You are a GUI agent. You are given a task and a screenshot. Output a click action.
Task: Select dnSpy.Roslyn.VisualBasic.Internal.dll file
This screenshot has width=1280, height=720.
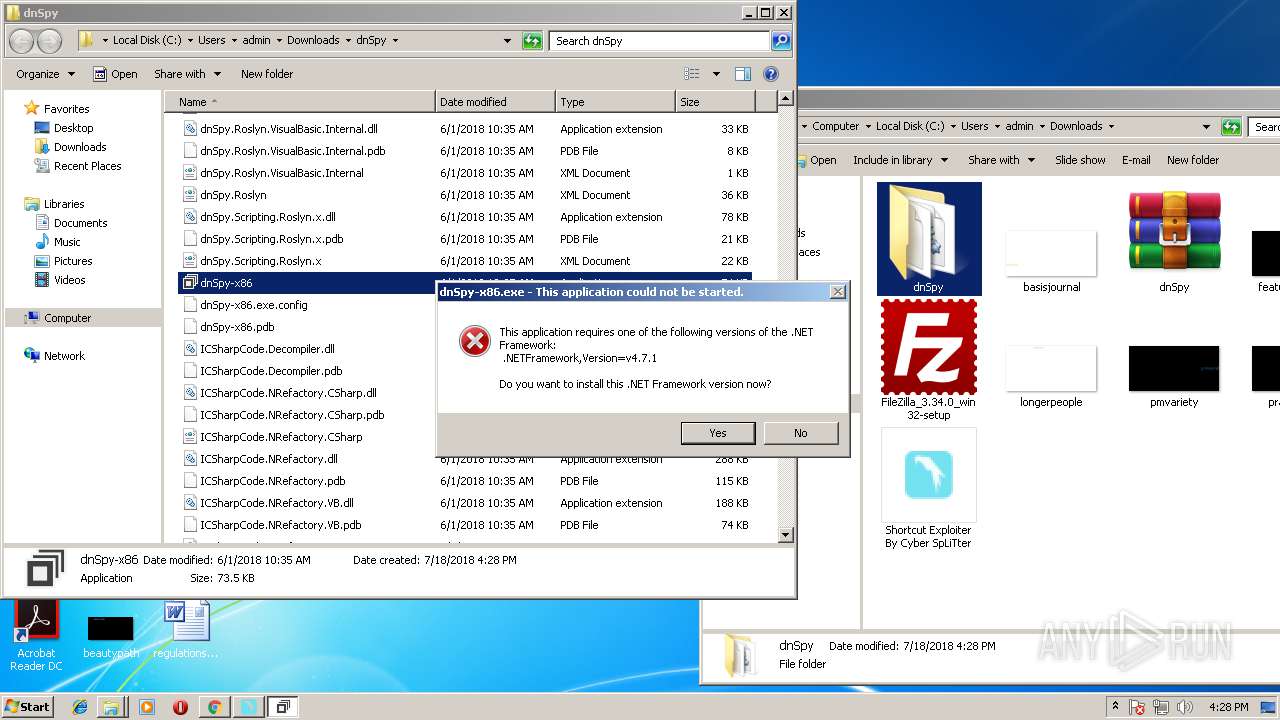[x=288, y=129]
